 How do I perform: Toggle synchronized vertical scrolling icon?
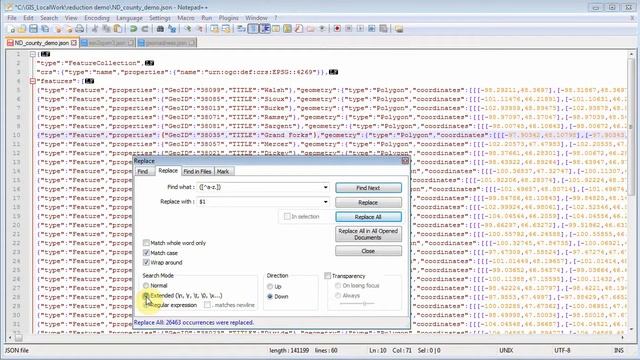(x=214, y=29)
